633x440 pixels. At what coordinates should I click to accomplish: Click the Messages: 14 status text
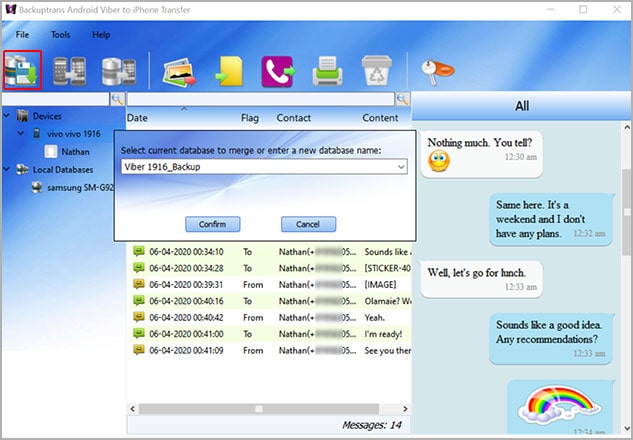click(371, 425)
